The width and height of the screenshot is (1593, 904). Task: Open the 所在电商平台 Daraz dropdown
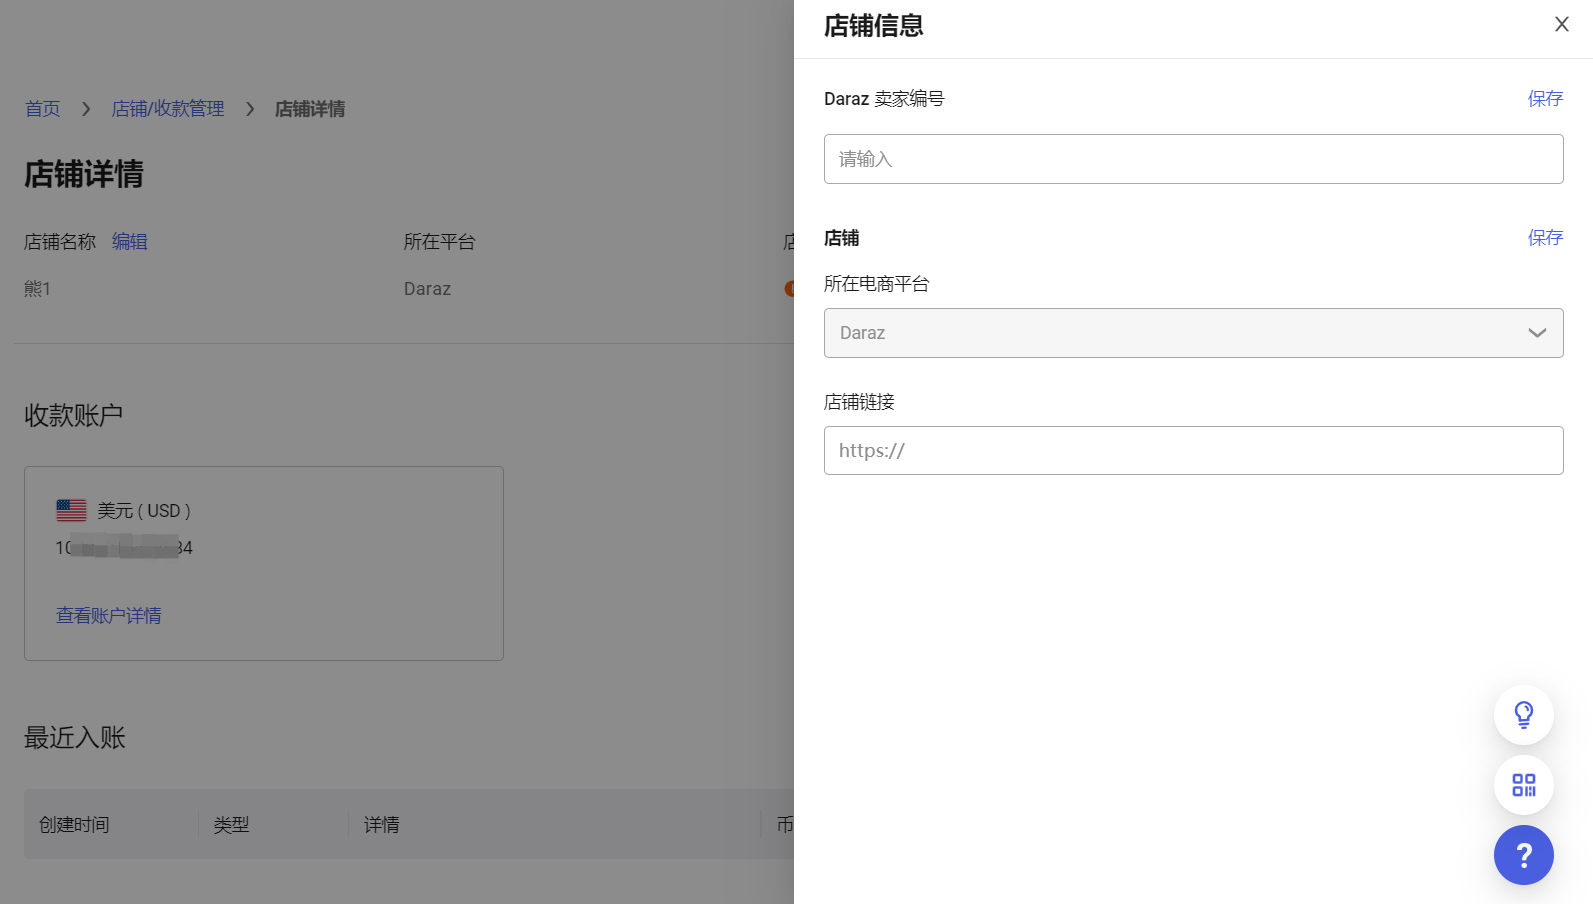pos(1180,333)
